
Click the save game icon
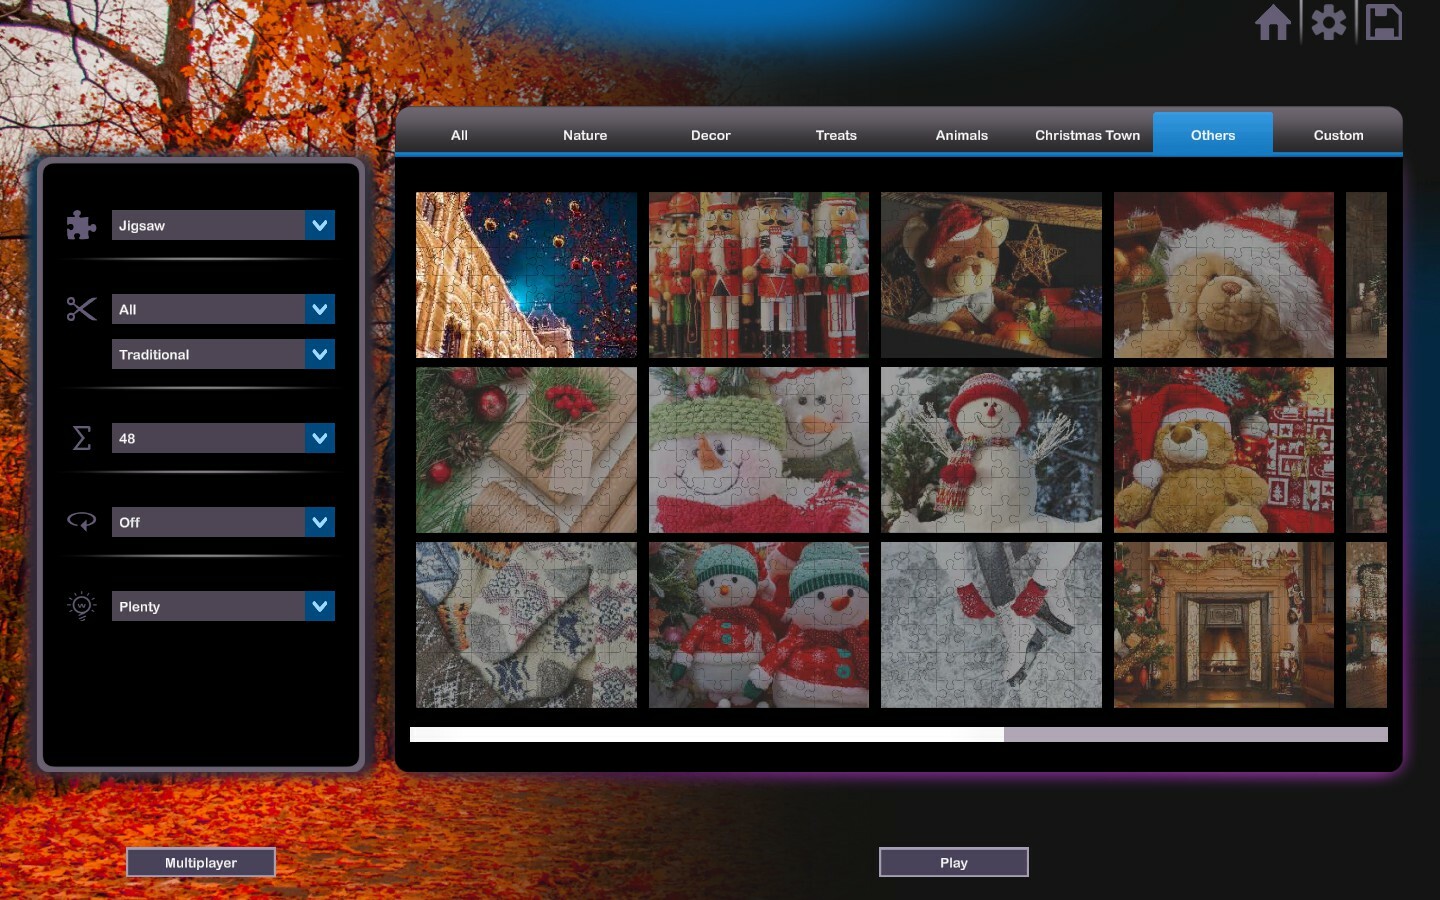(x=1384, y=22)
